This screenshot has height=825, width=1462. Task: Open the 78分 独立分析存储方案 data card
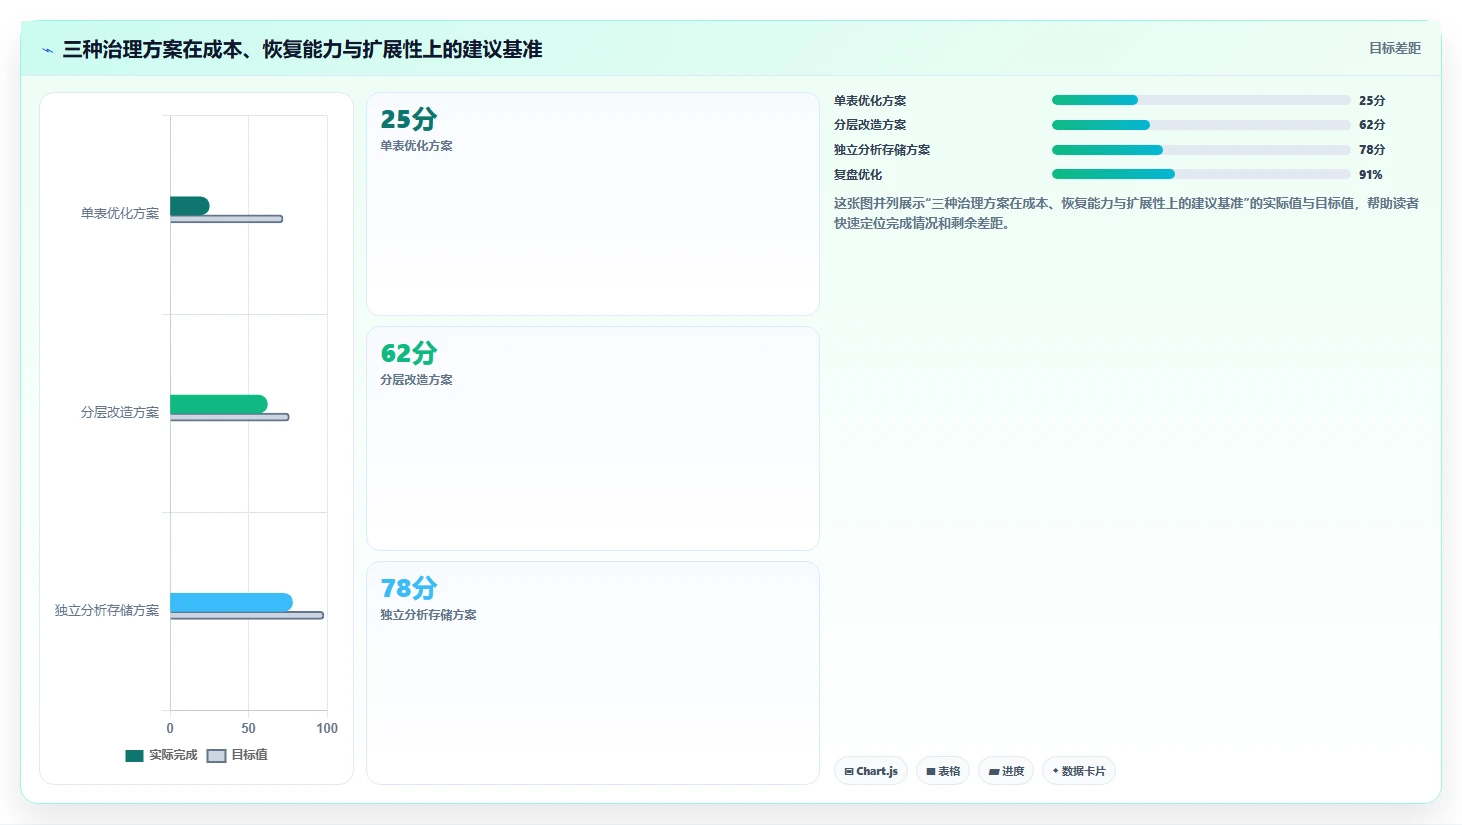(593, 673)
